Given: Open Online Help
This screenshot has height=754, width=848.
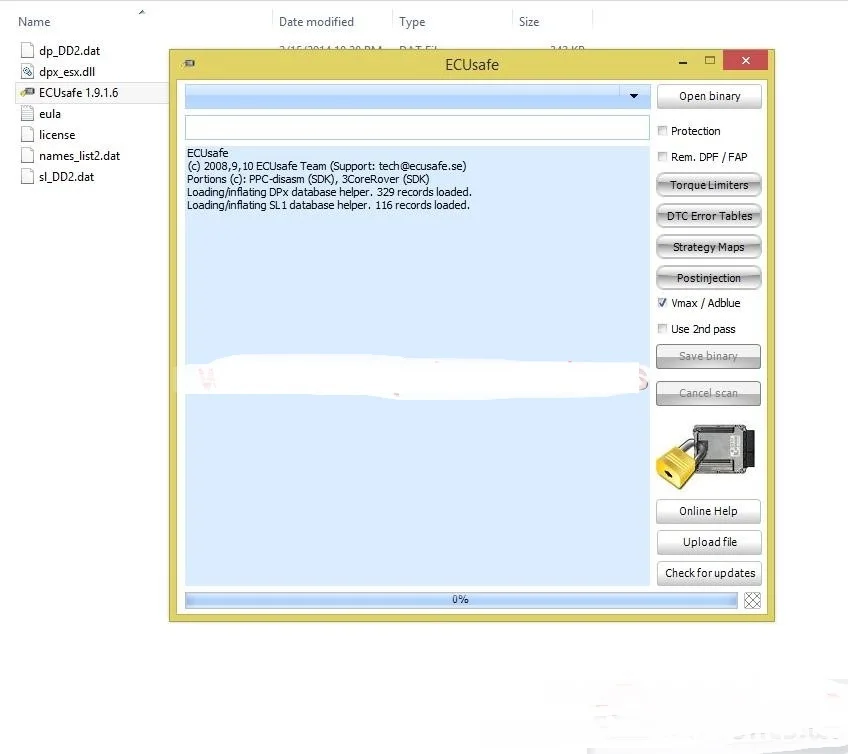Looking at the screenshot, I should (x=708, y=511).
